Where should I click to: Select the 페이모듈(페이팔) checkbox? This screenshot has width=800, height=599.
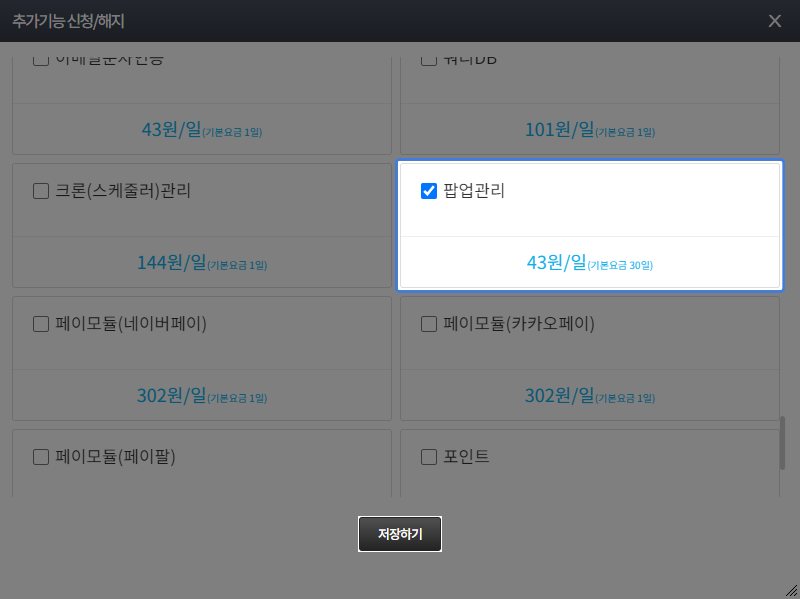click(x=41, y=457)
